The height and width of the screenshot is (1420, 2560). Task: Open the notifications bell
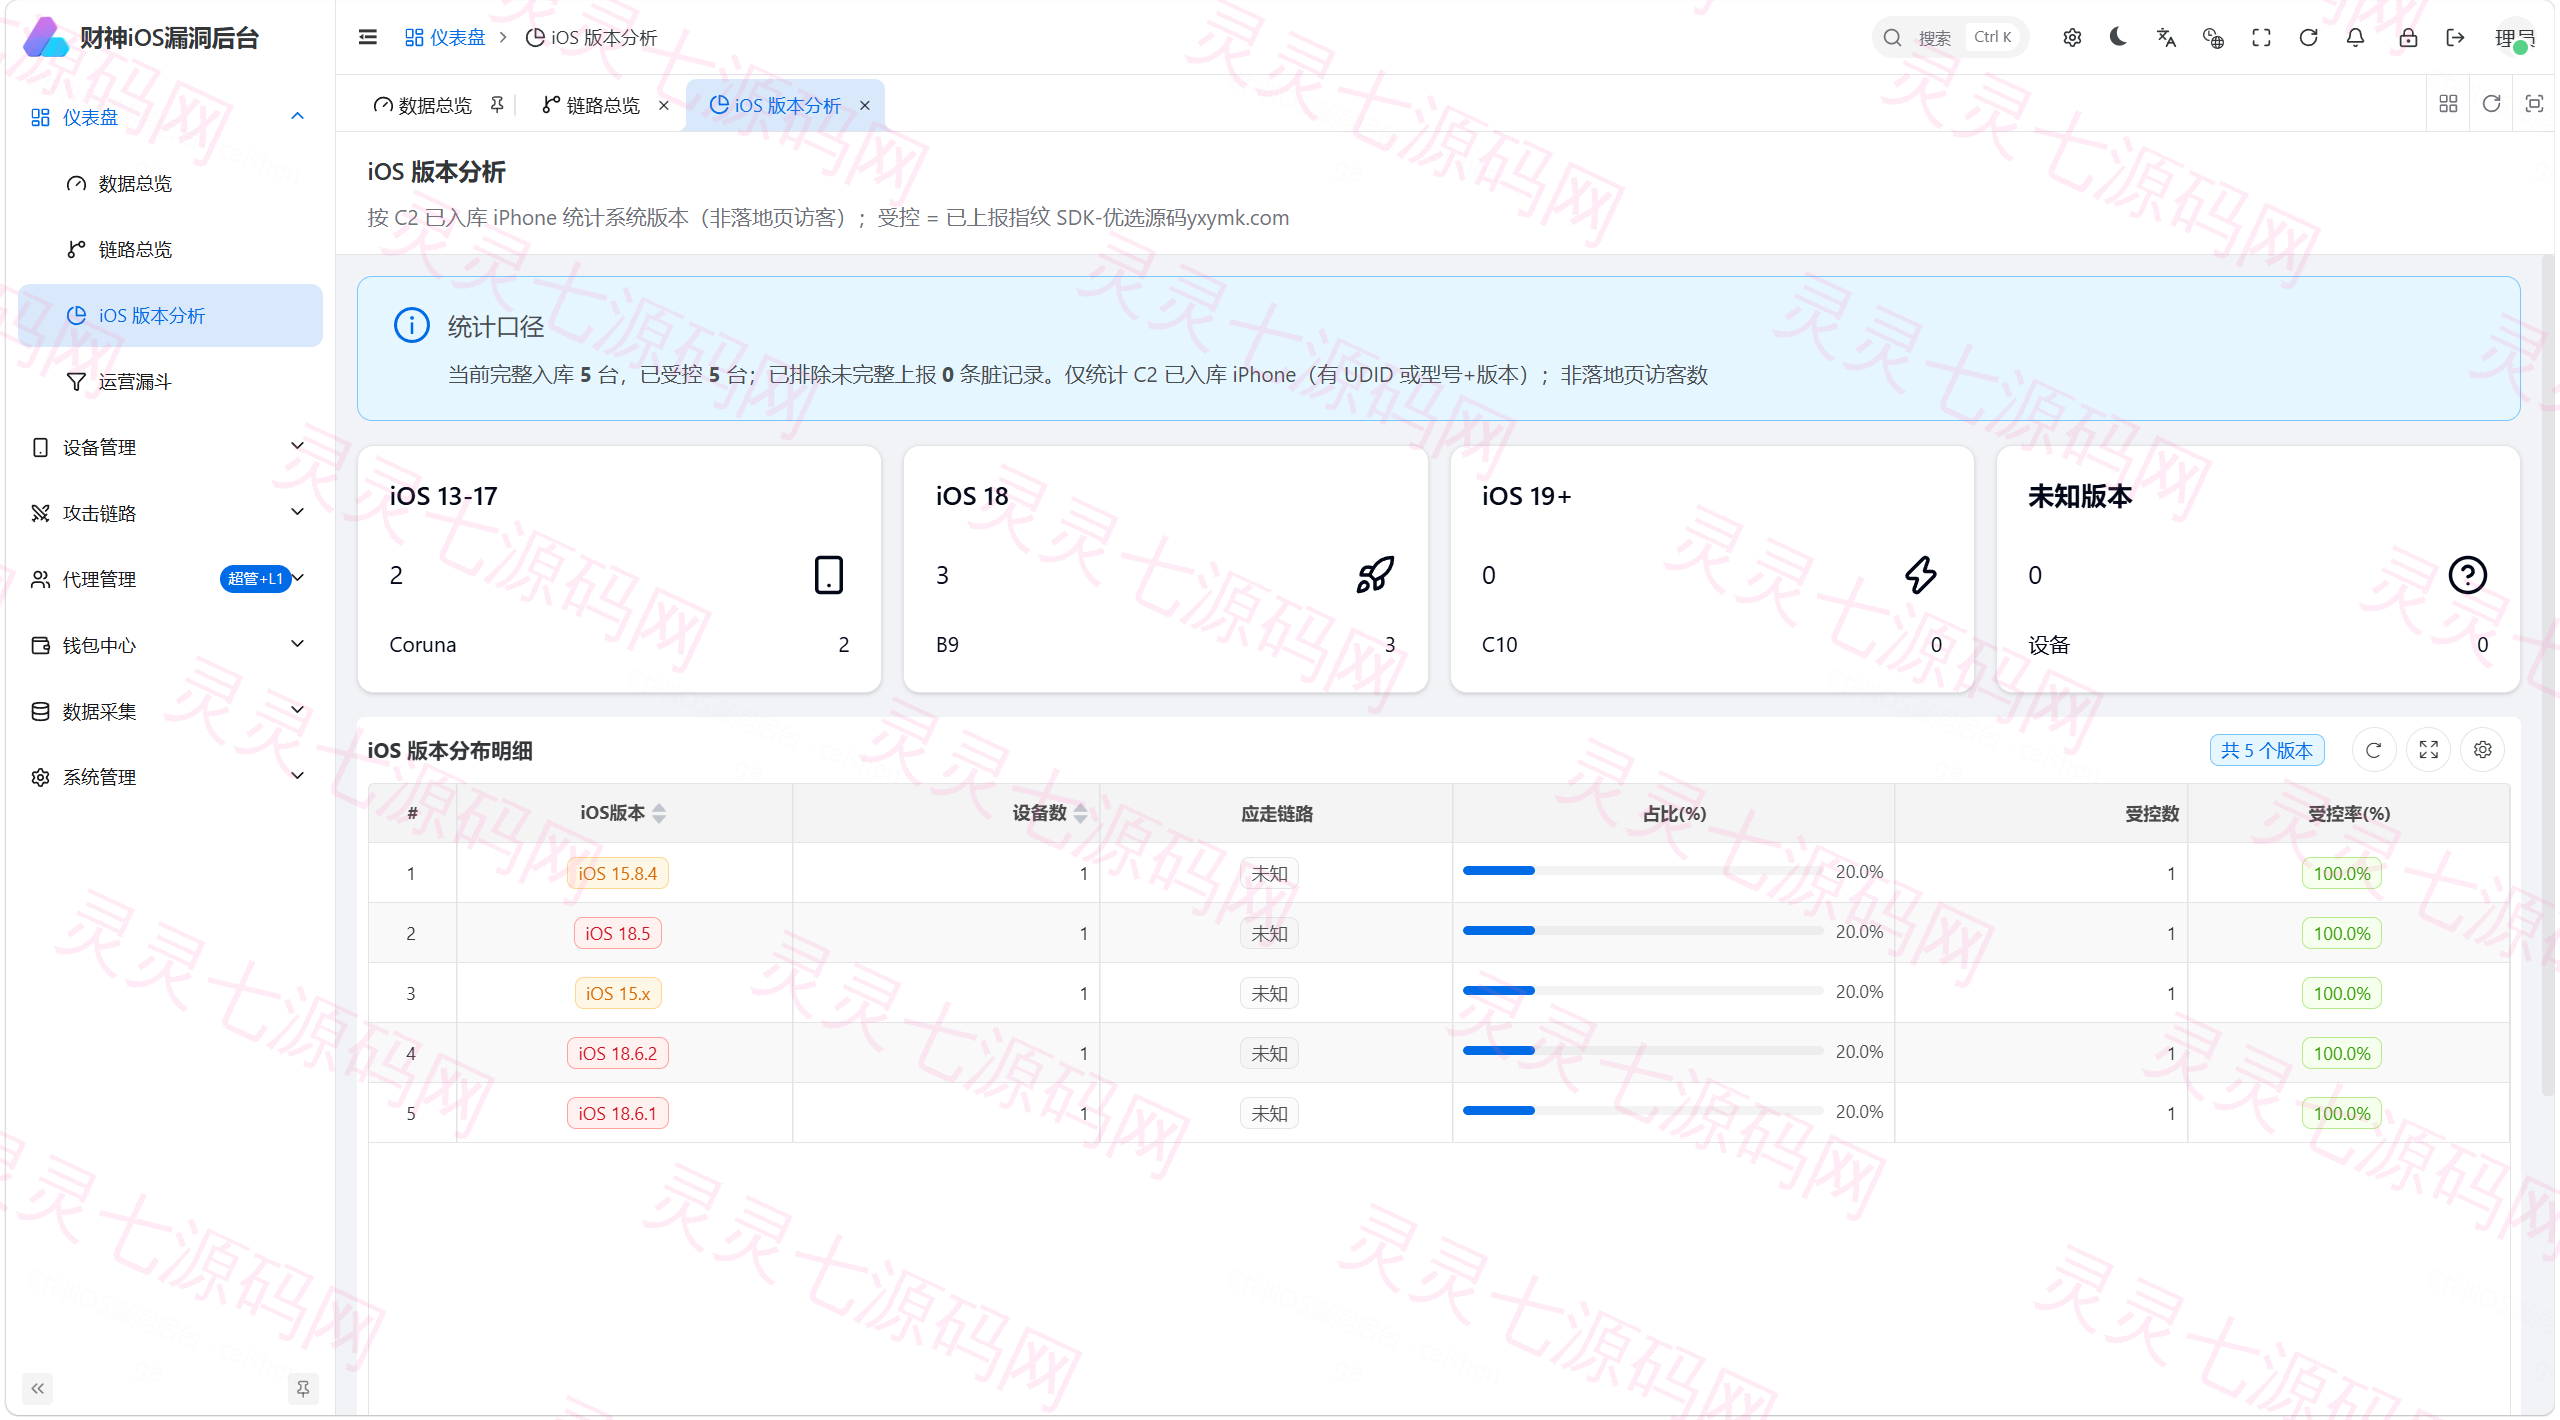click(2355, 37)
